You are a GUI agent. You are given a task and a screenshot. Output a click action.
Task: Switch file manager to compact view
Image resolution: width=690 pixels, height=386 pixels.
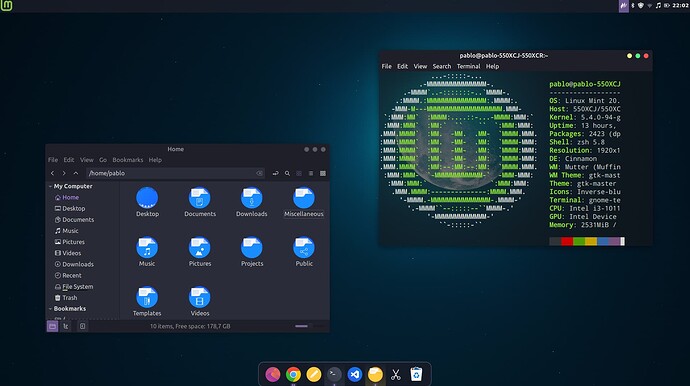(323, 173)
